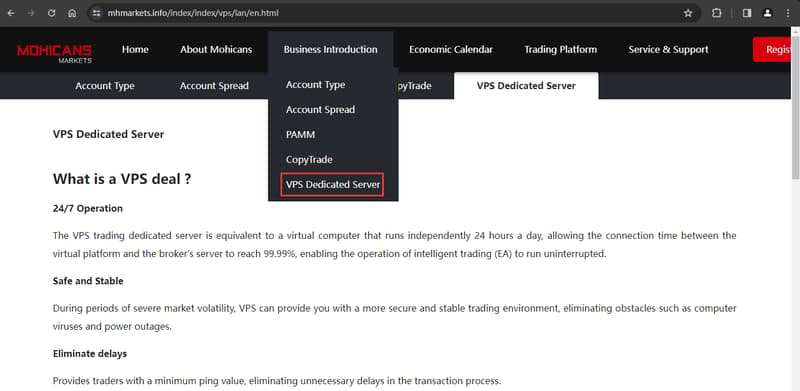Choose VPS Dedicated Server dropdown entry

pyautogui.click(x=333, y=184)
